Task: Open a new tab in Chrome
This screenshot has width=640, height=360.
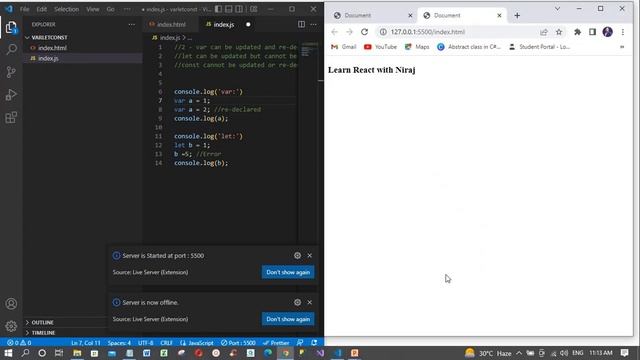Action: pyautogui.click(x=517, y=16)
